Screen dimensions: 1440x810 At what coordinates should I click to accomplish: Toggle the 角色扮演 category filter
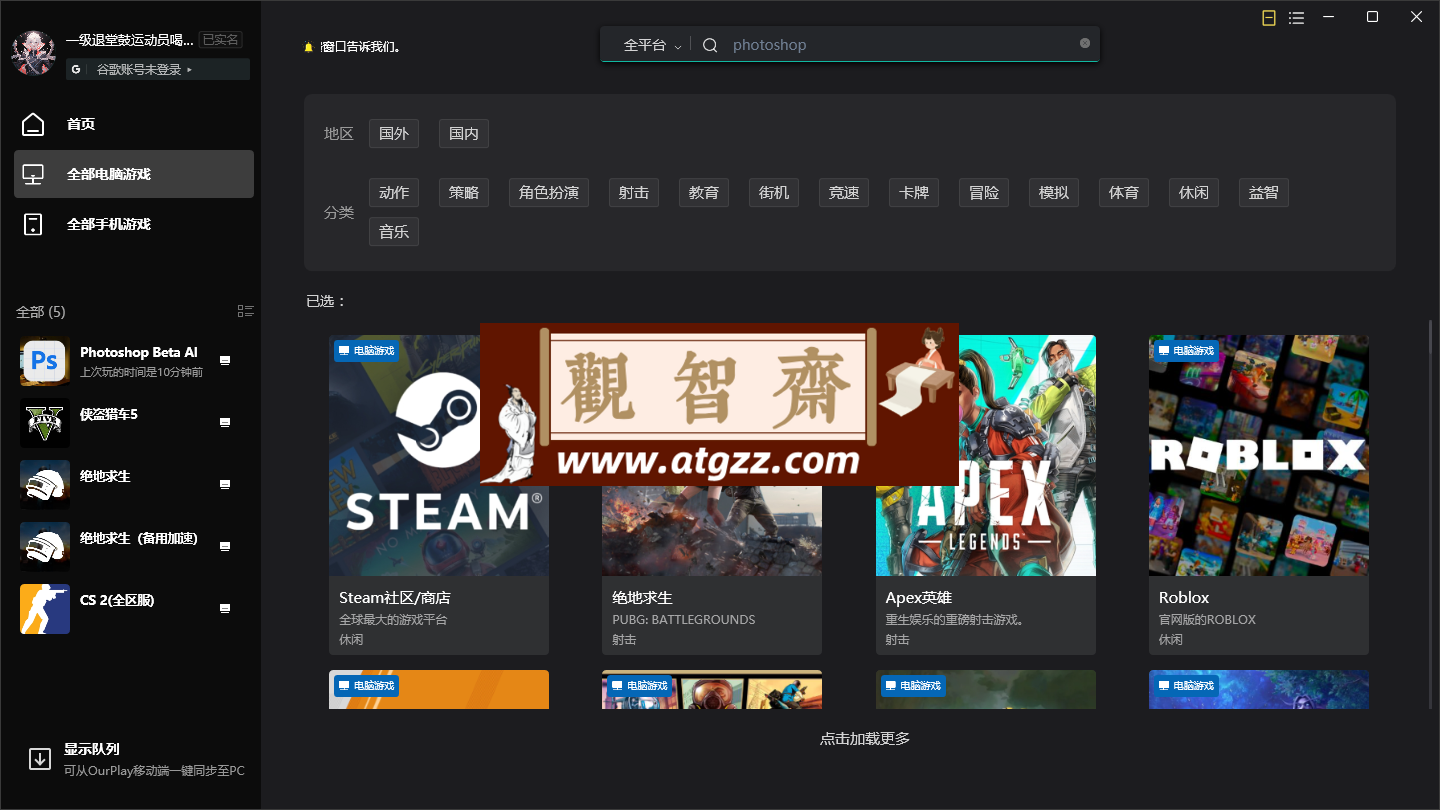pyautogui.click(x=549, y=192)
